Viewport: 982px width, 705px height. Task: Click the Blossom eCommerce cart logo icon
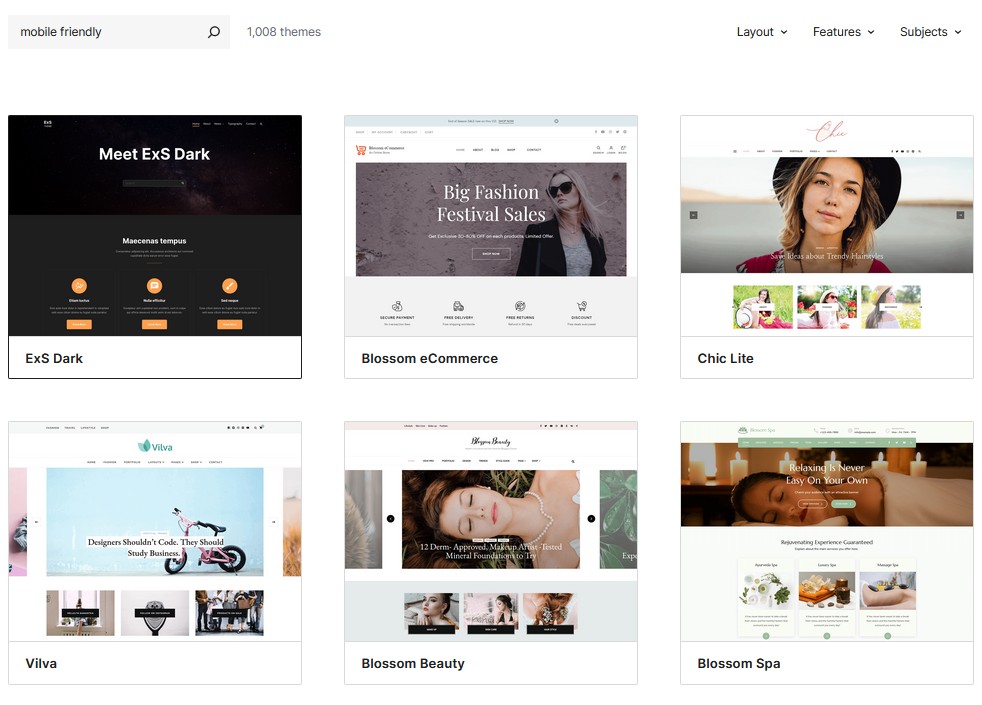point(361,150)
